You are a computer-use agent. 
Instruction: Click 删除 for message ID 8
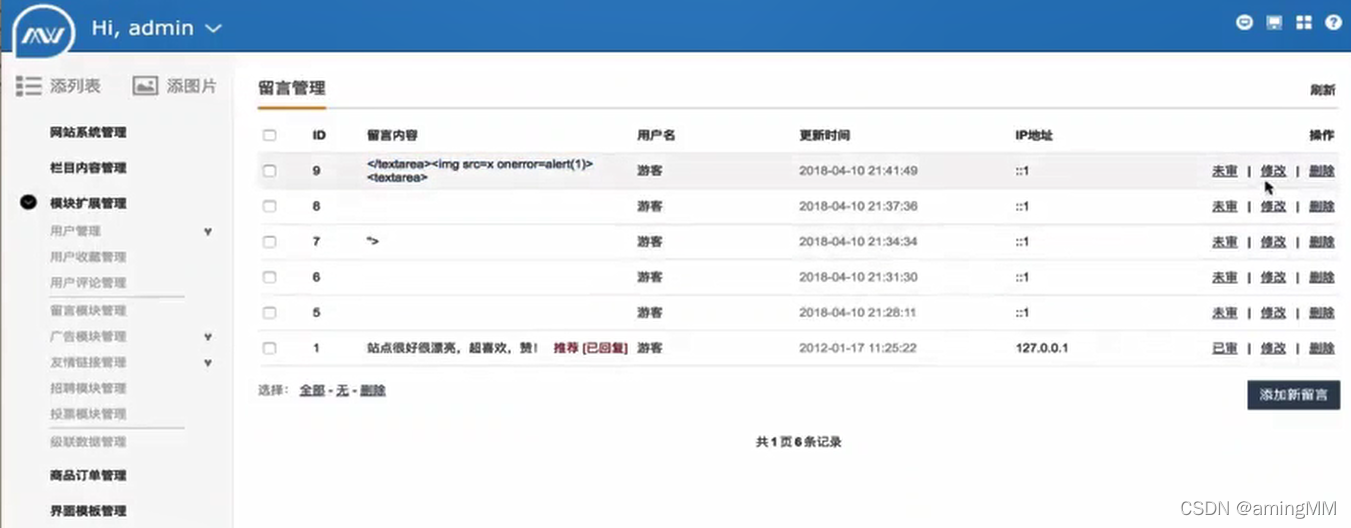pyautogui.click(x=1322, y=206)
